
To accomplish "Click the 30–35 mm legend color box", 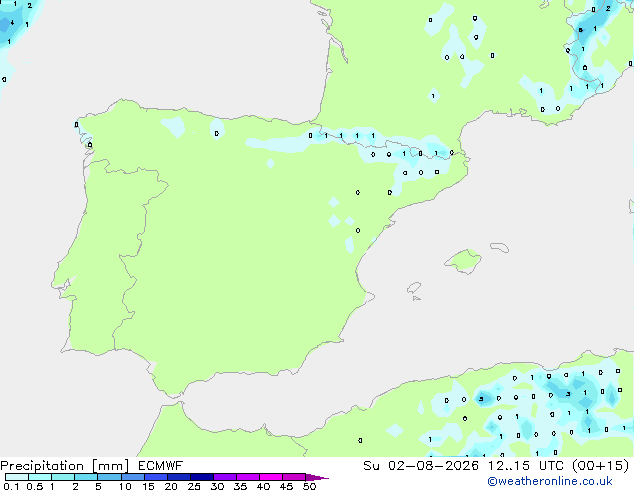I will [x=225, y=477].
